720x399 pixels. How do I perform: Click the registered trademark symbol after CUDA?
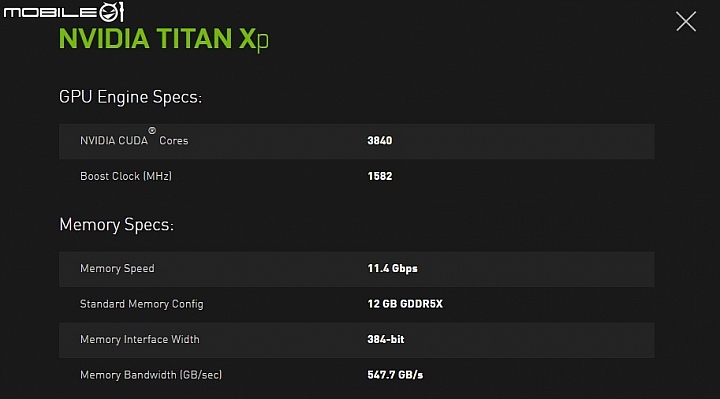(x=152, y=131)
